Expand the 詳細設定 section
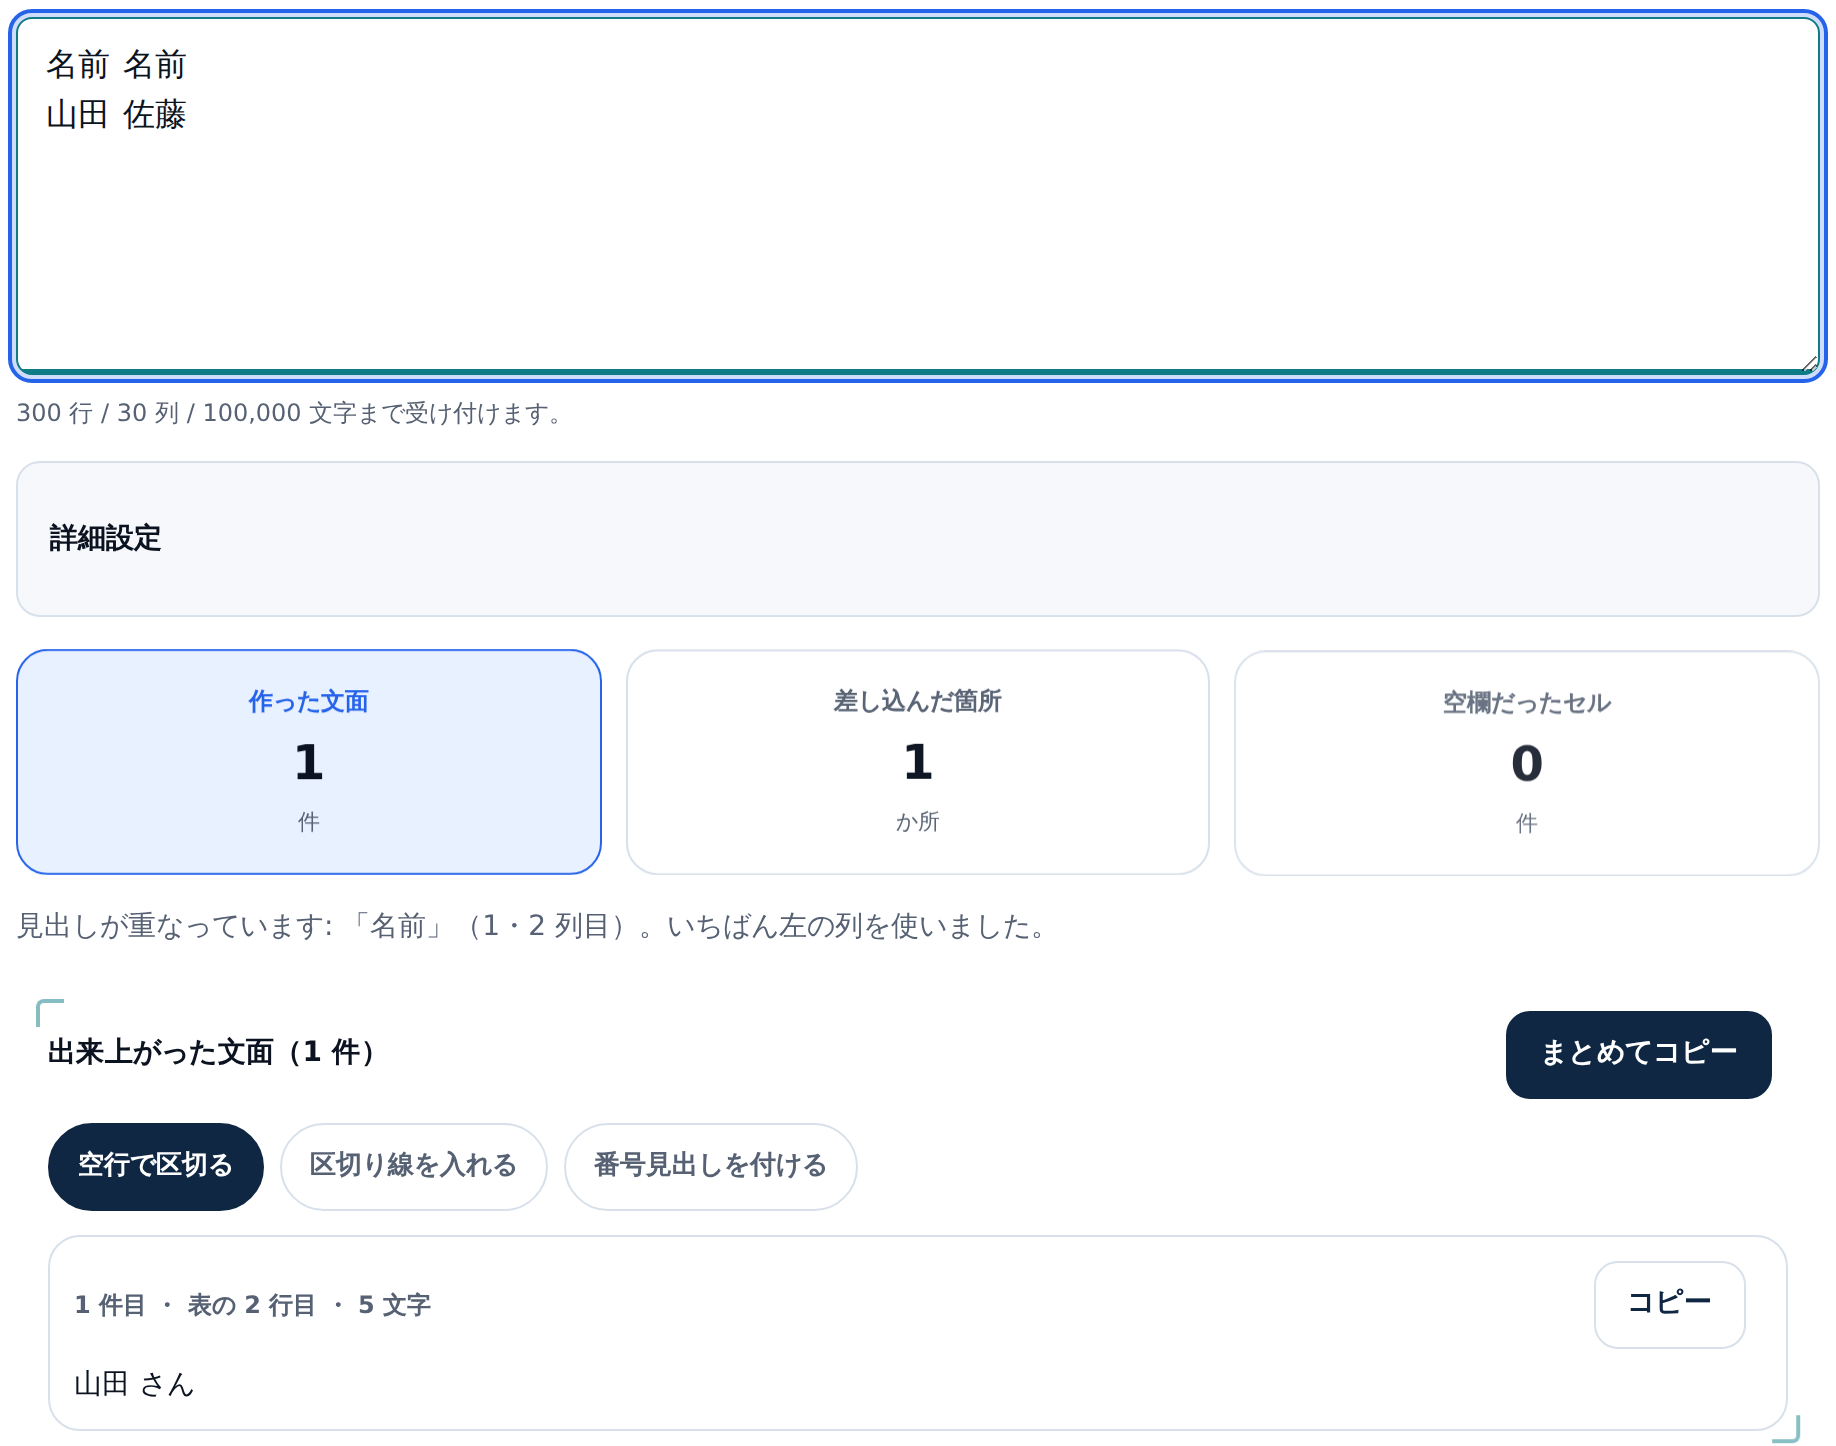1836x1446 pixels. pos(917,539)
